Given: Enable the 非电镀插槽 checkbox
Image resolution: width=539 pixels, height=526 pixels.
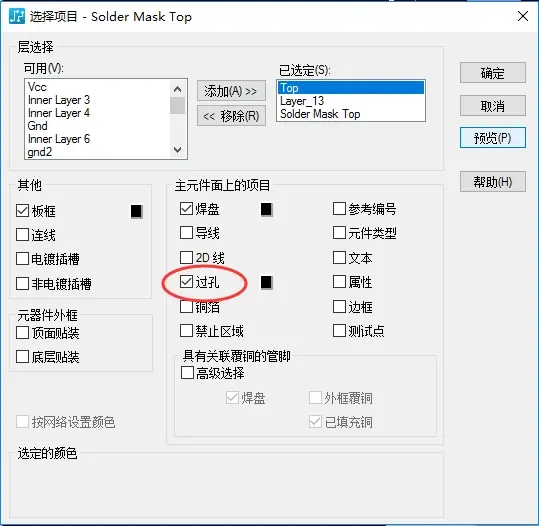Looking at the screenshot, I should point(22,284).
